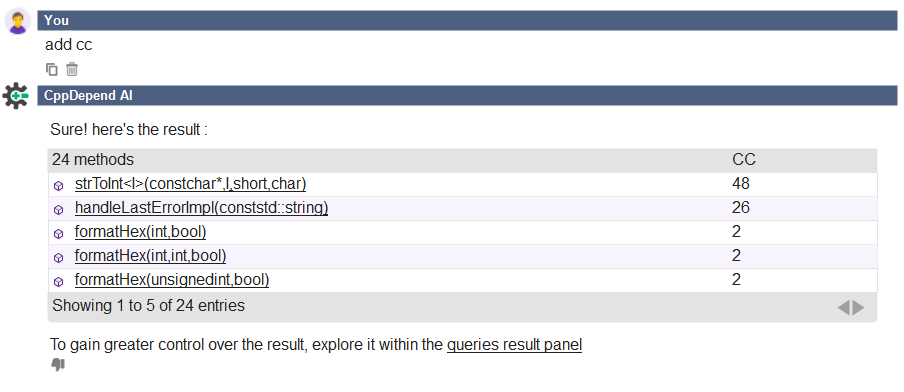Open formatHex(int,bool) method link
The height and width of the screenshot is (392, 904).
[141, 232]
